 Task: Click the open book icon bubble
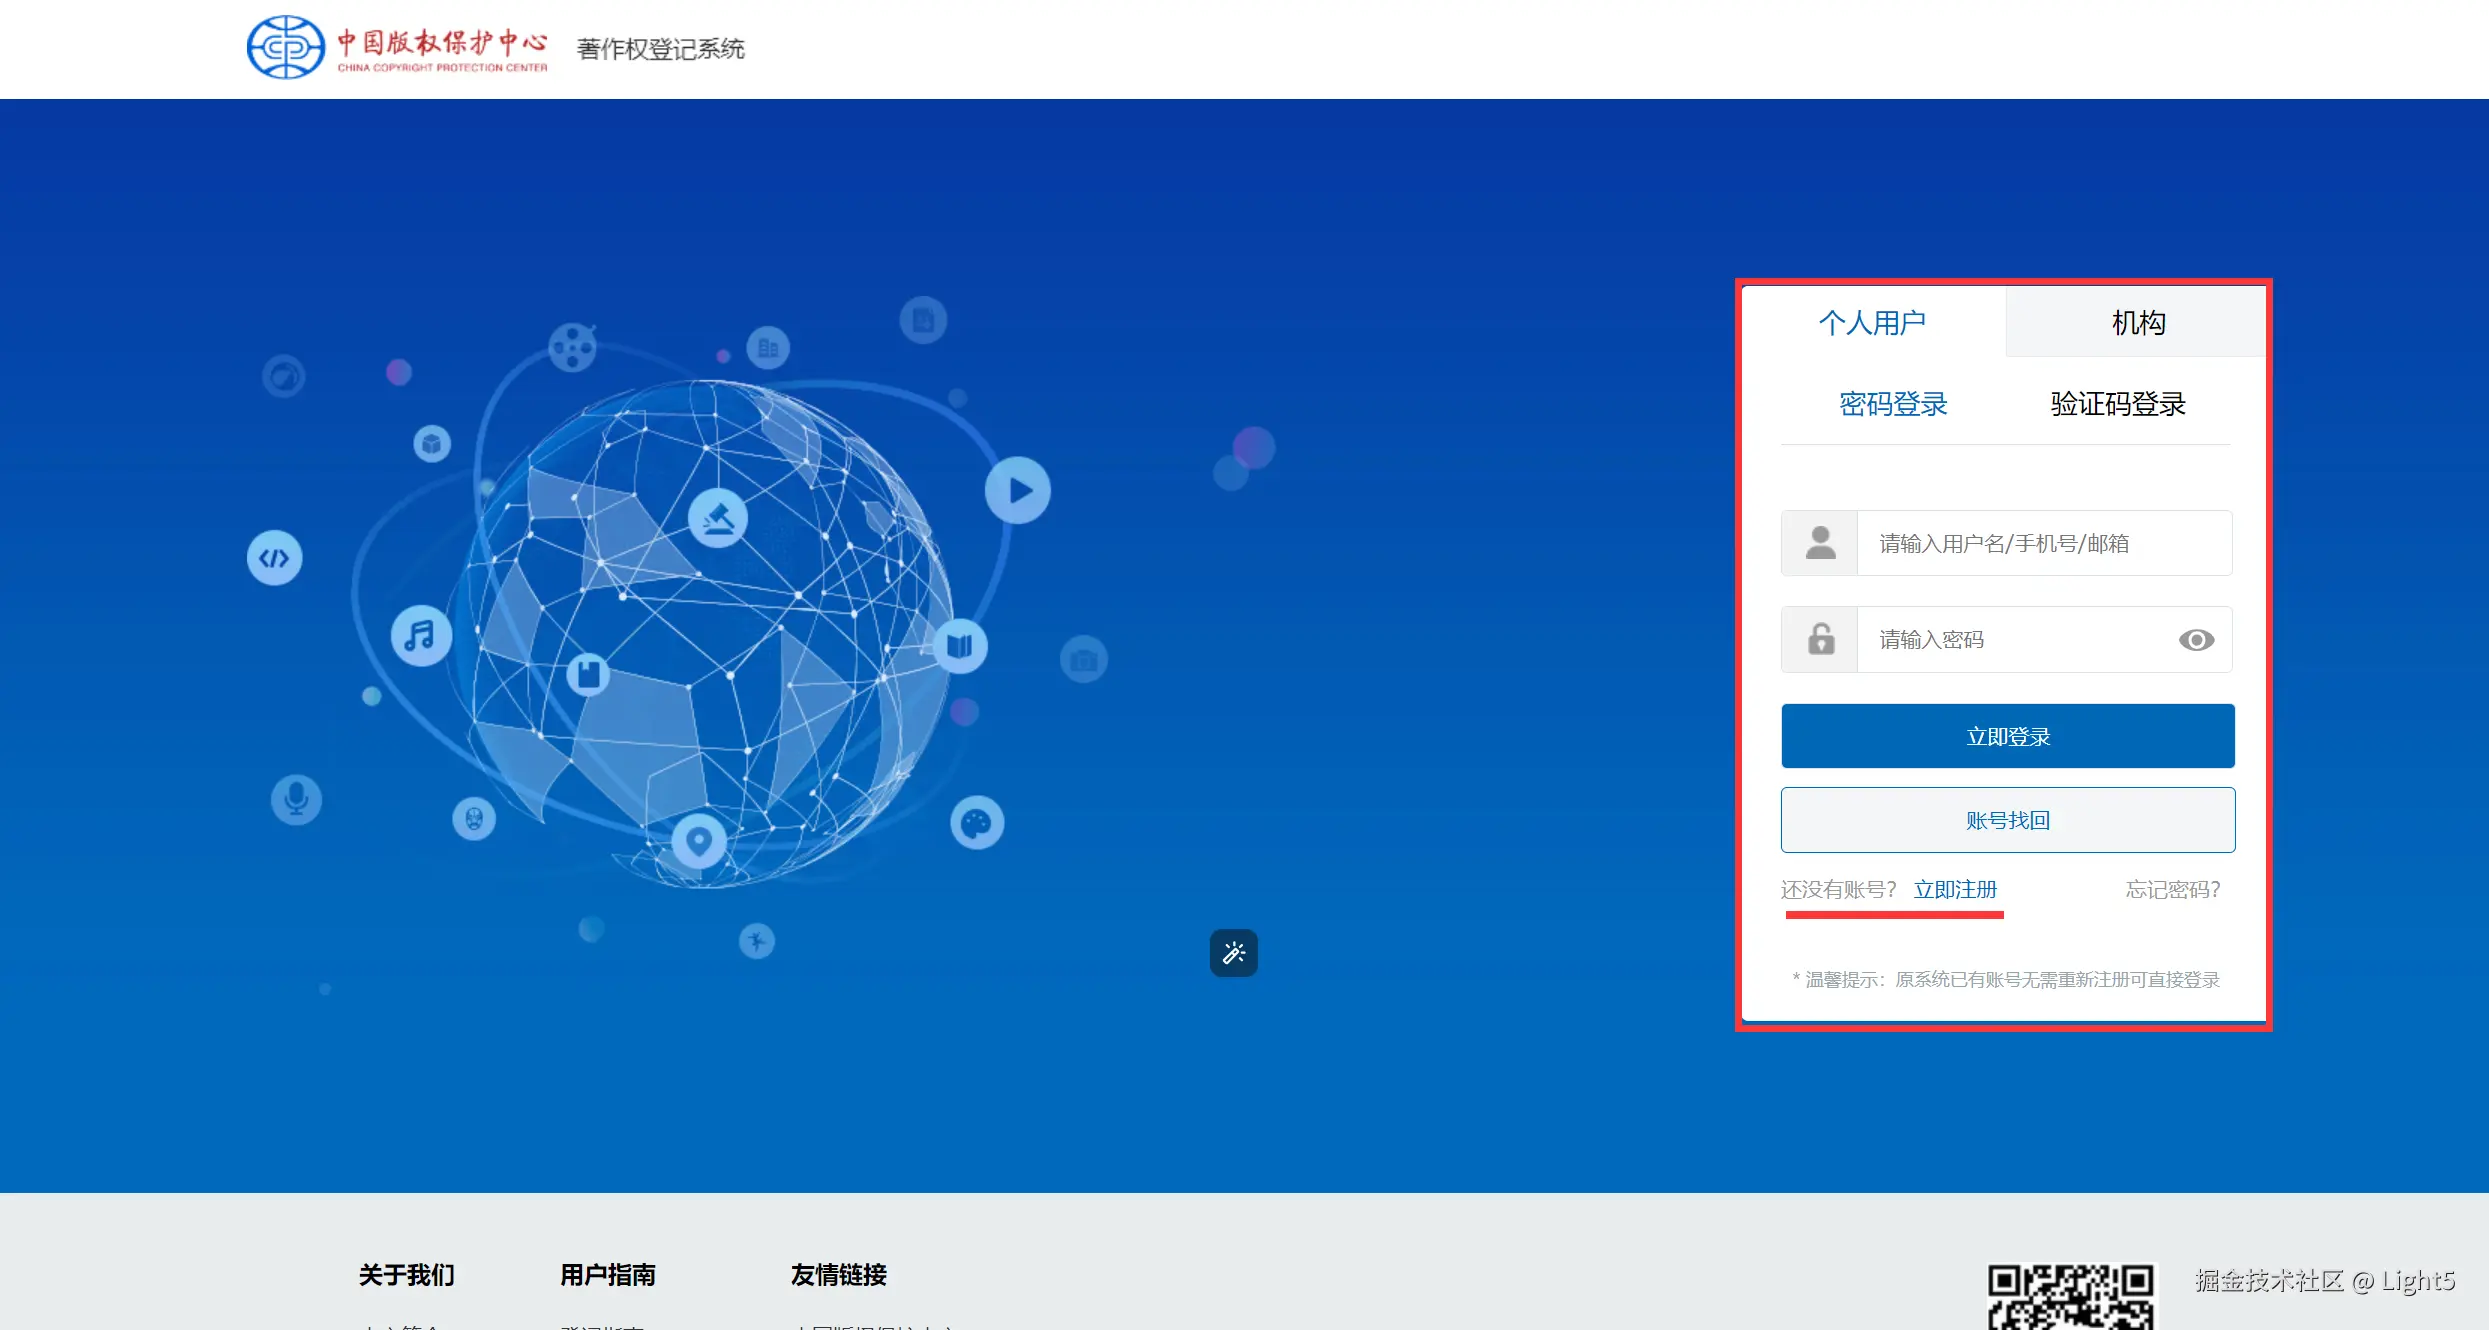click(960, 645)
